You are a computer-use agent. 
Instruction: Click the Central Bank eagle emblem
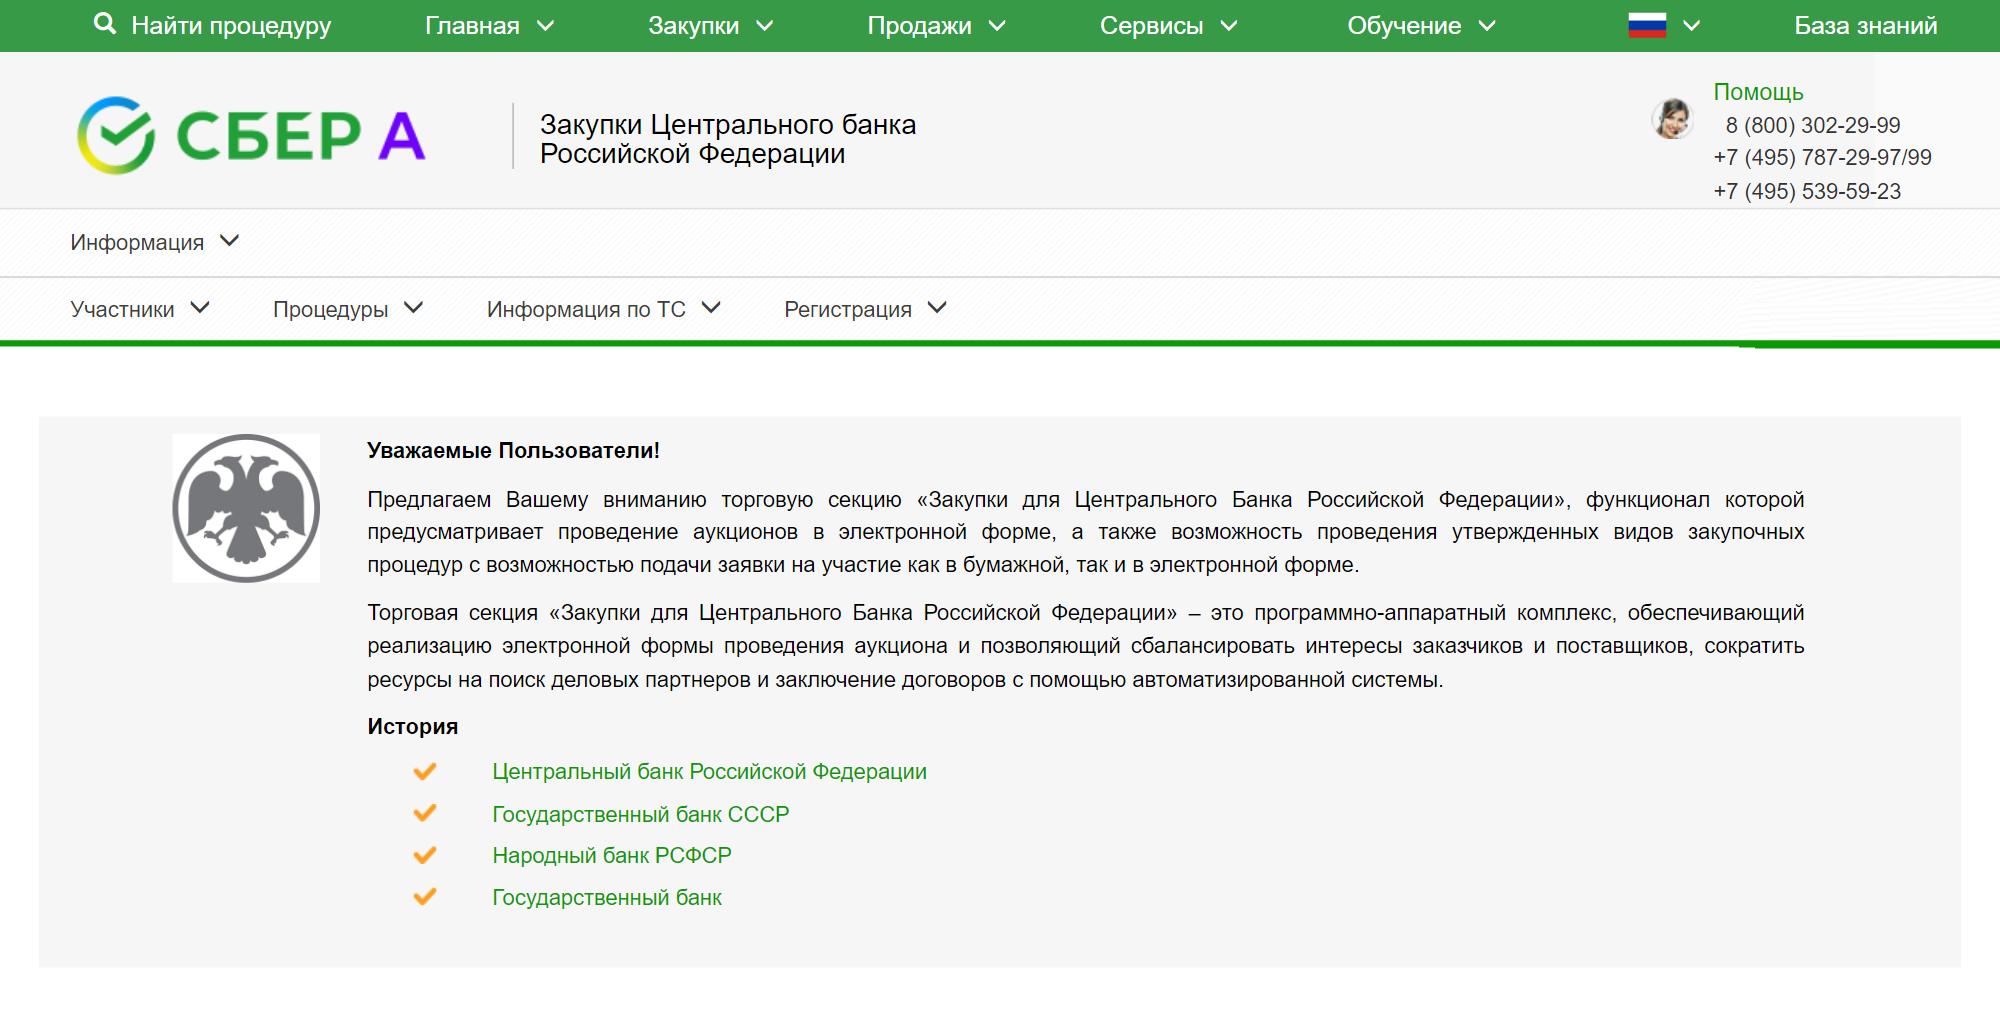click(246, 508)
